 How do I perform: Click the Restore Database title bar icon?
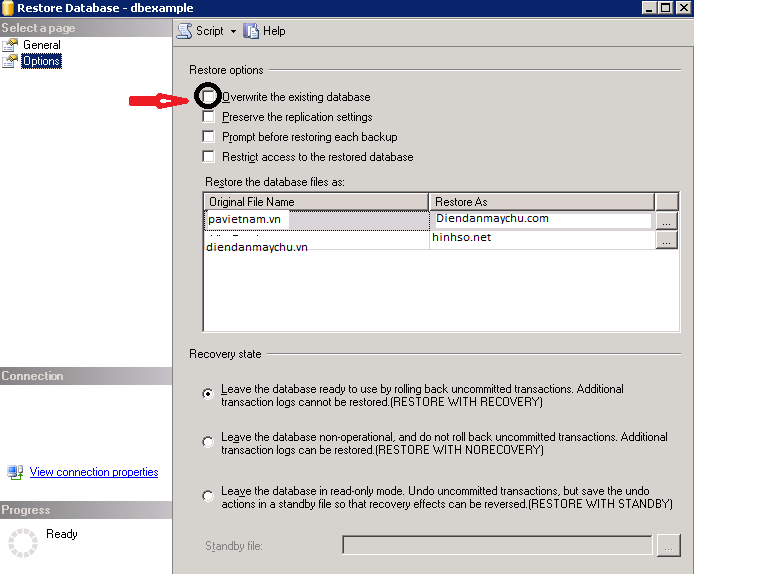tap(7, 8)
